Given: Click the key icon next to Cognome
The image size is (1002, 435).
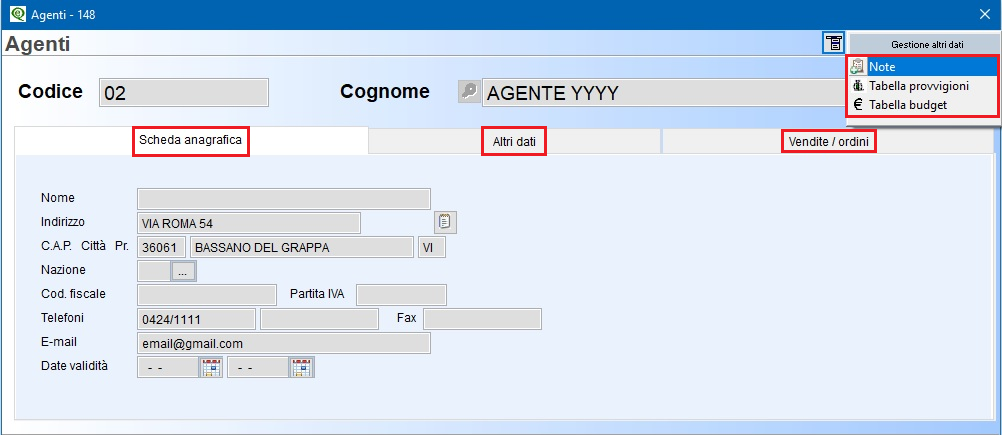Looking at the screenshot, I should point(468,93).
